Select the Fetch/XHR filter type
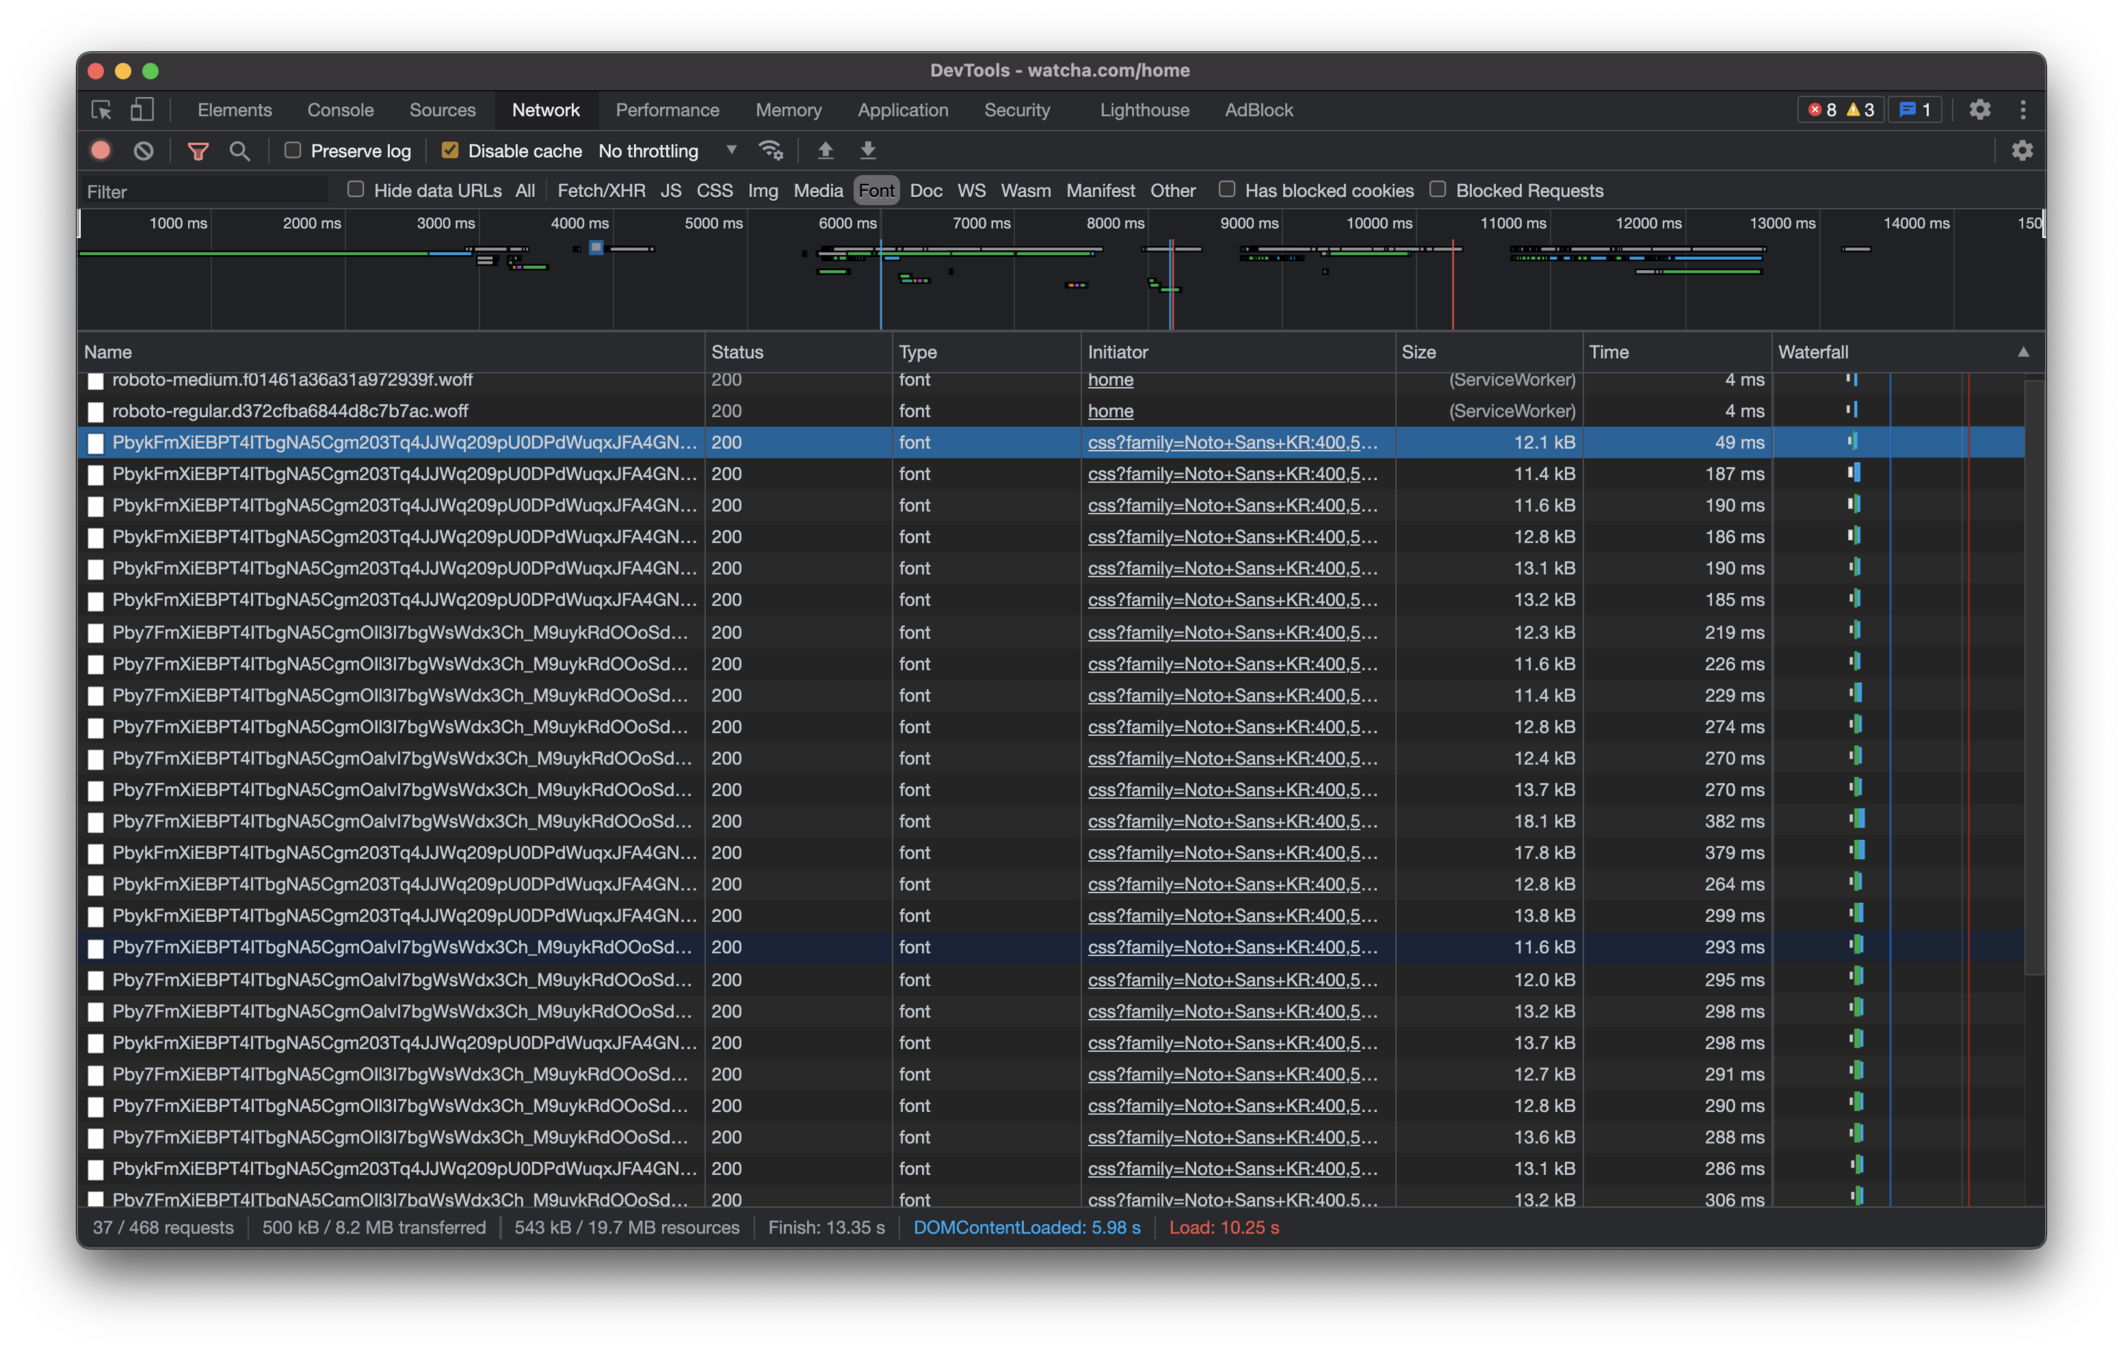 pyautogui.click(x=601, y=190)
